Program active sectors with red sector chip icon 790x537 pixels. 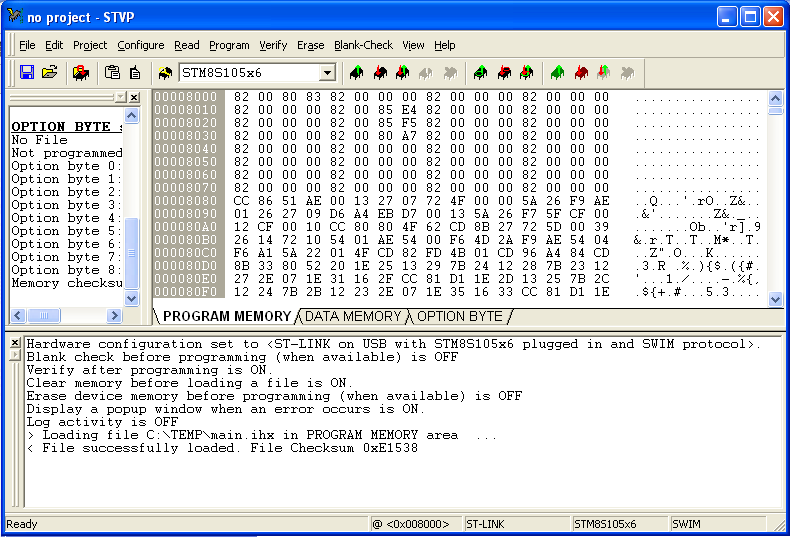504,73
